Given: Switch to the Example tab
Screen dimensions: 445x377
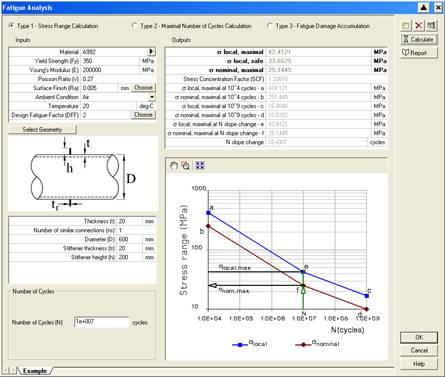Looking at the screenshot, I should pyautogui.click(x=35, y=371).
